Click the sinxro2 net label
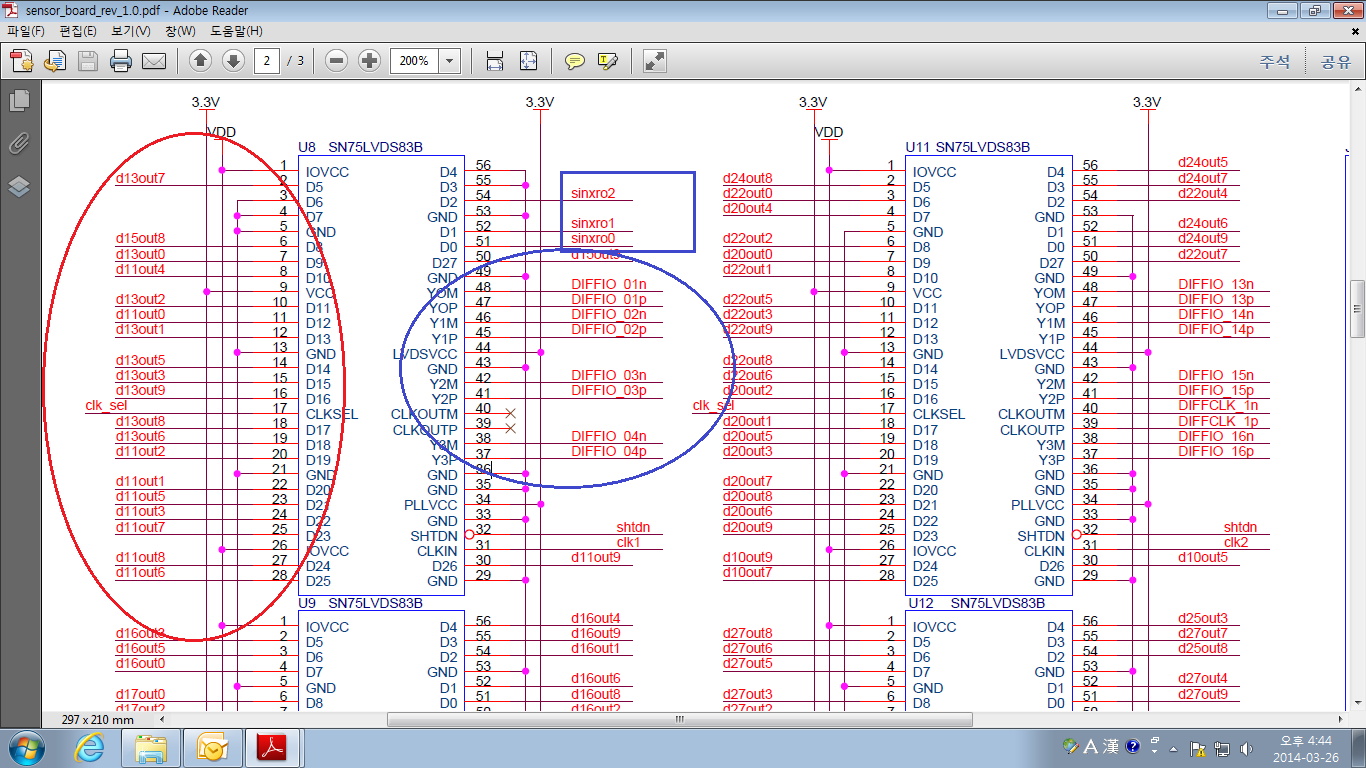 point(593,193)
